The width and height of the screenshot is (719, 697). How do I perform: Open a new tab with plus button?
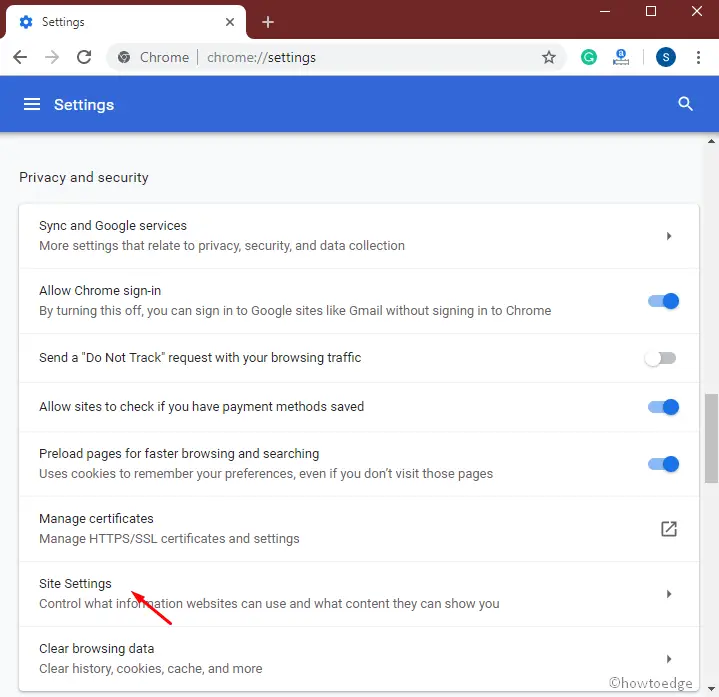tap(268, 22)
